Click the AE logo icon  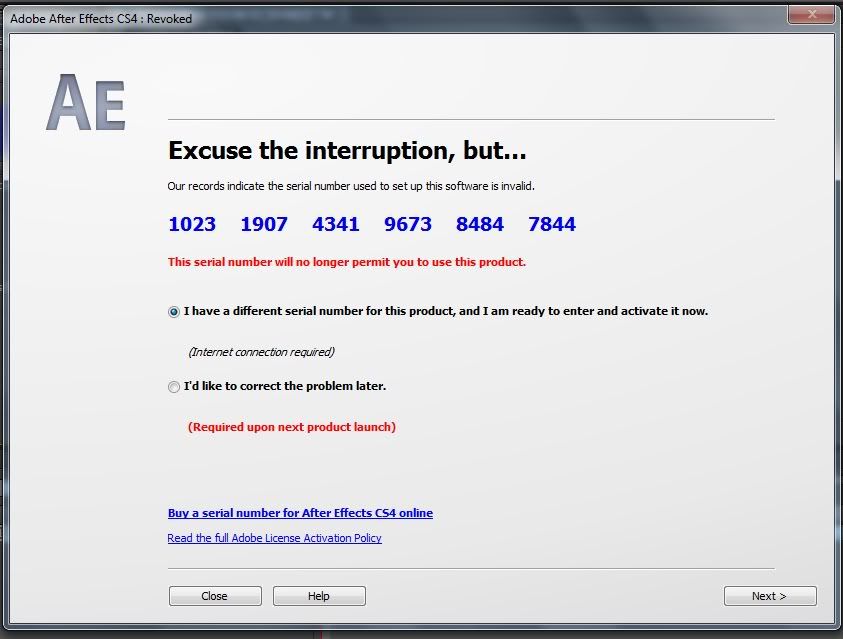tap(86, 103)
